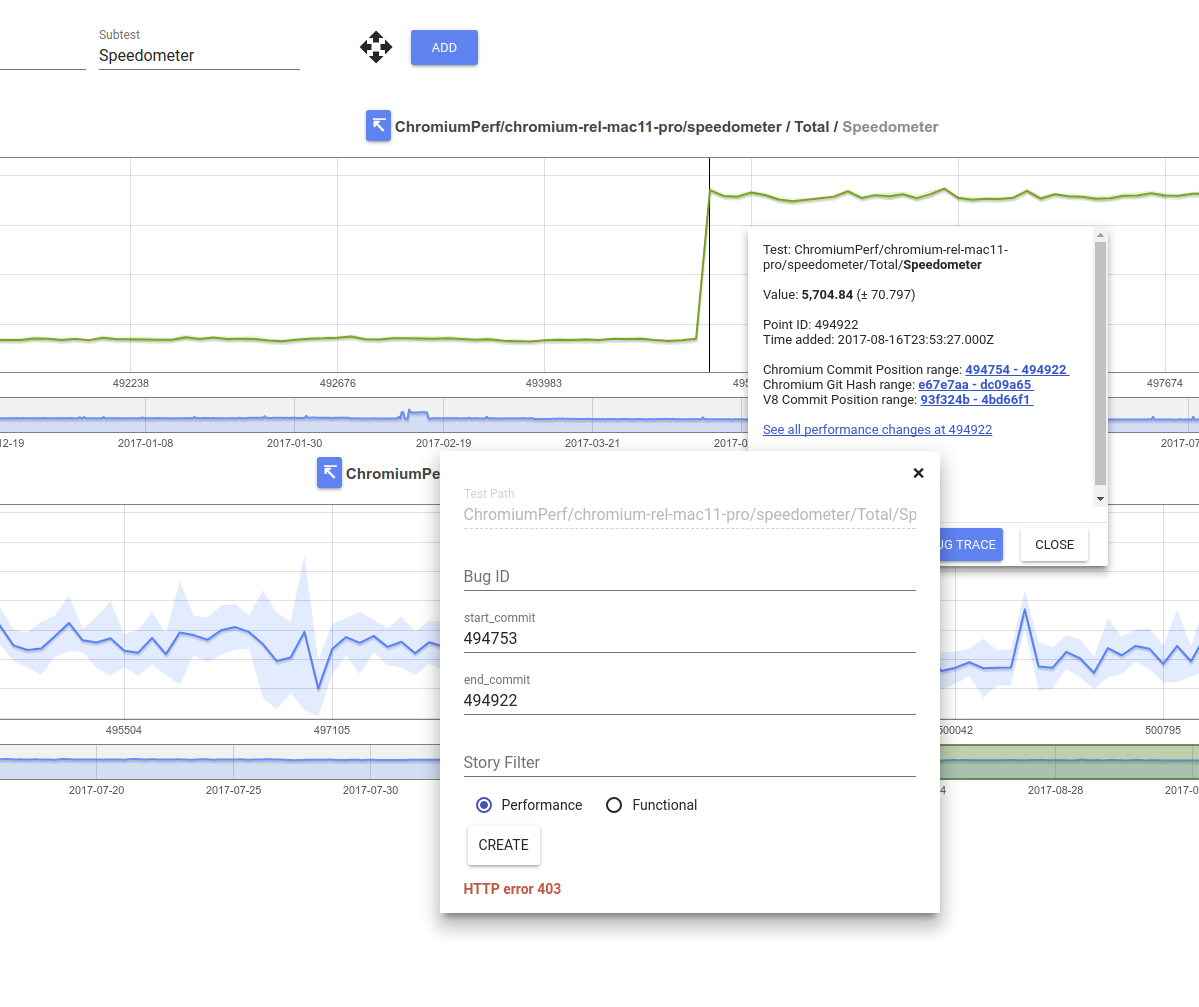Click the end_commit field 494922
This screenshot has width=1199, height=1007.
[690, 700]
